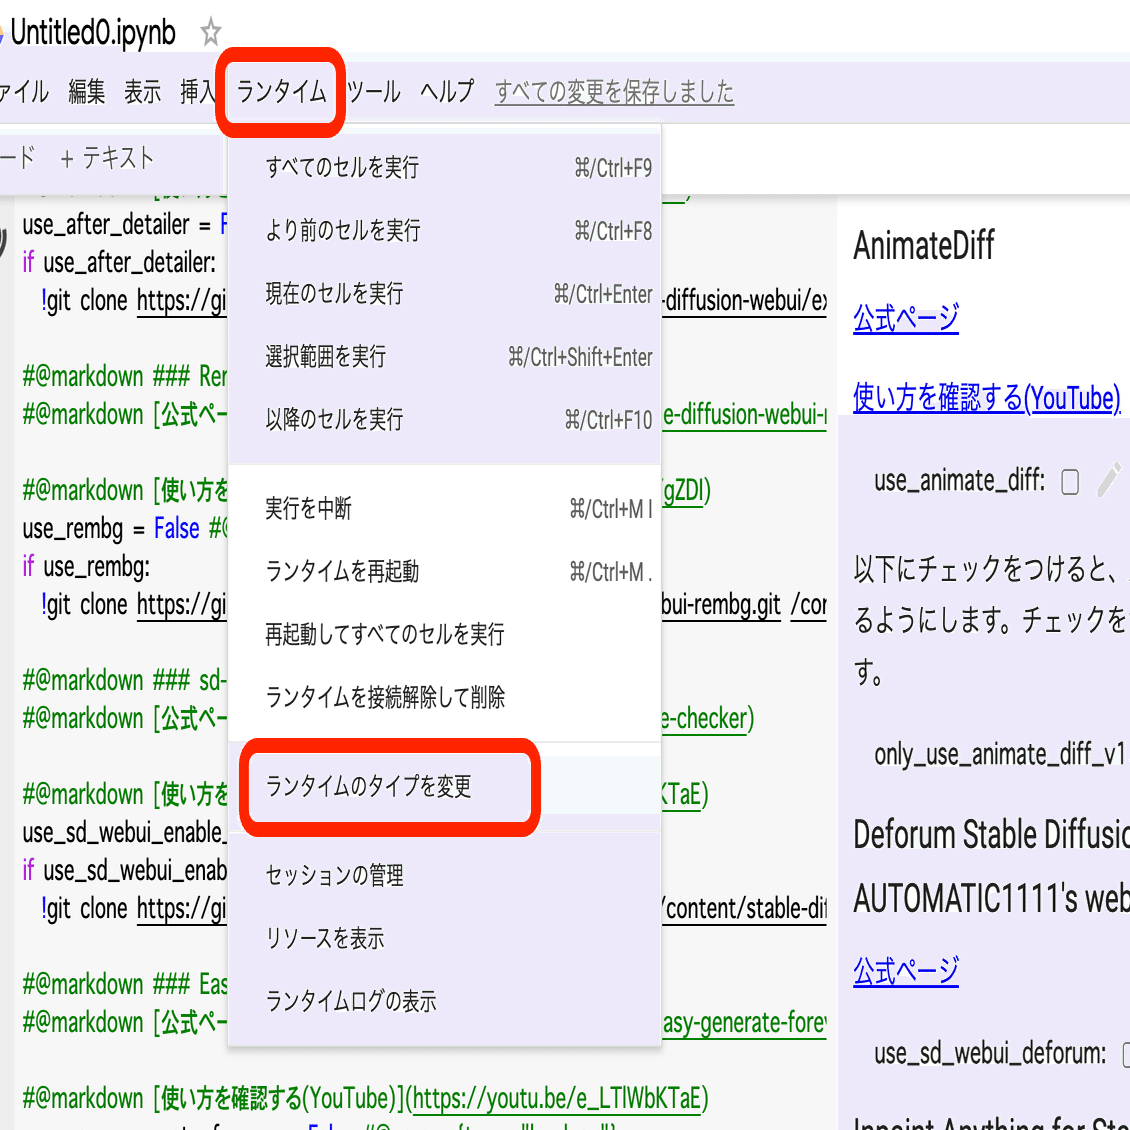Open the 公式ページ link under AUTOMATIC1111's webui

906,971
